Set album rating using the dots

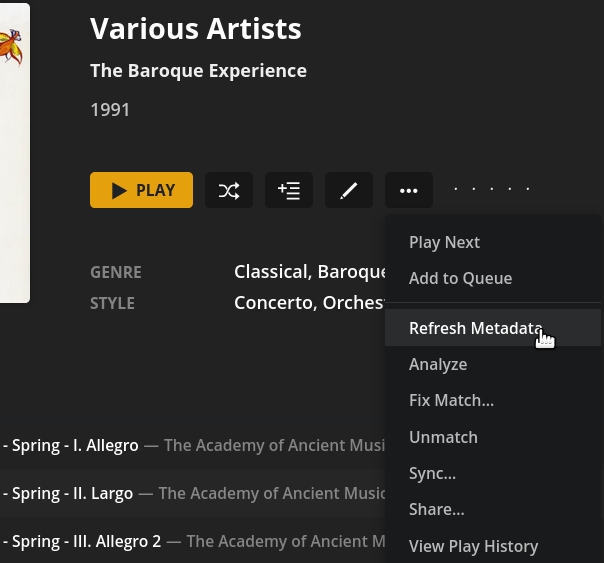coord(491,189)
